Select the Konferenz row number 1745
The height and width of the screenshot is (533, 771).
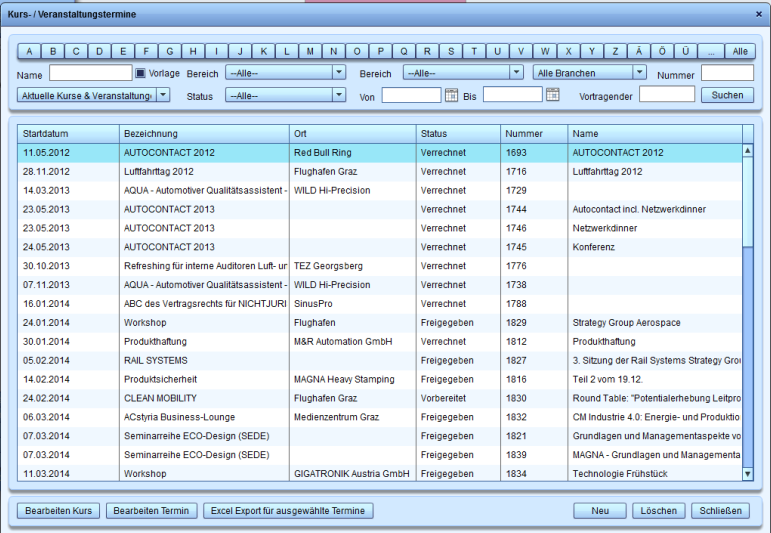pyautogui.click(x=380, y=247)
